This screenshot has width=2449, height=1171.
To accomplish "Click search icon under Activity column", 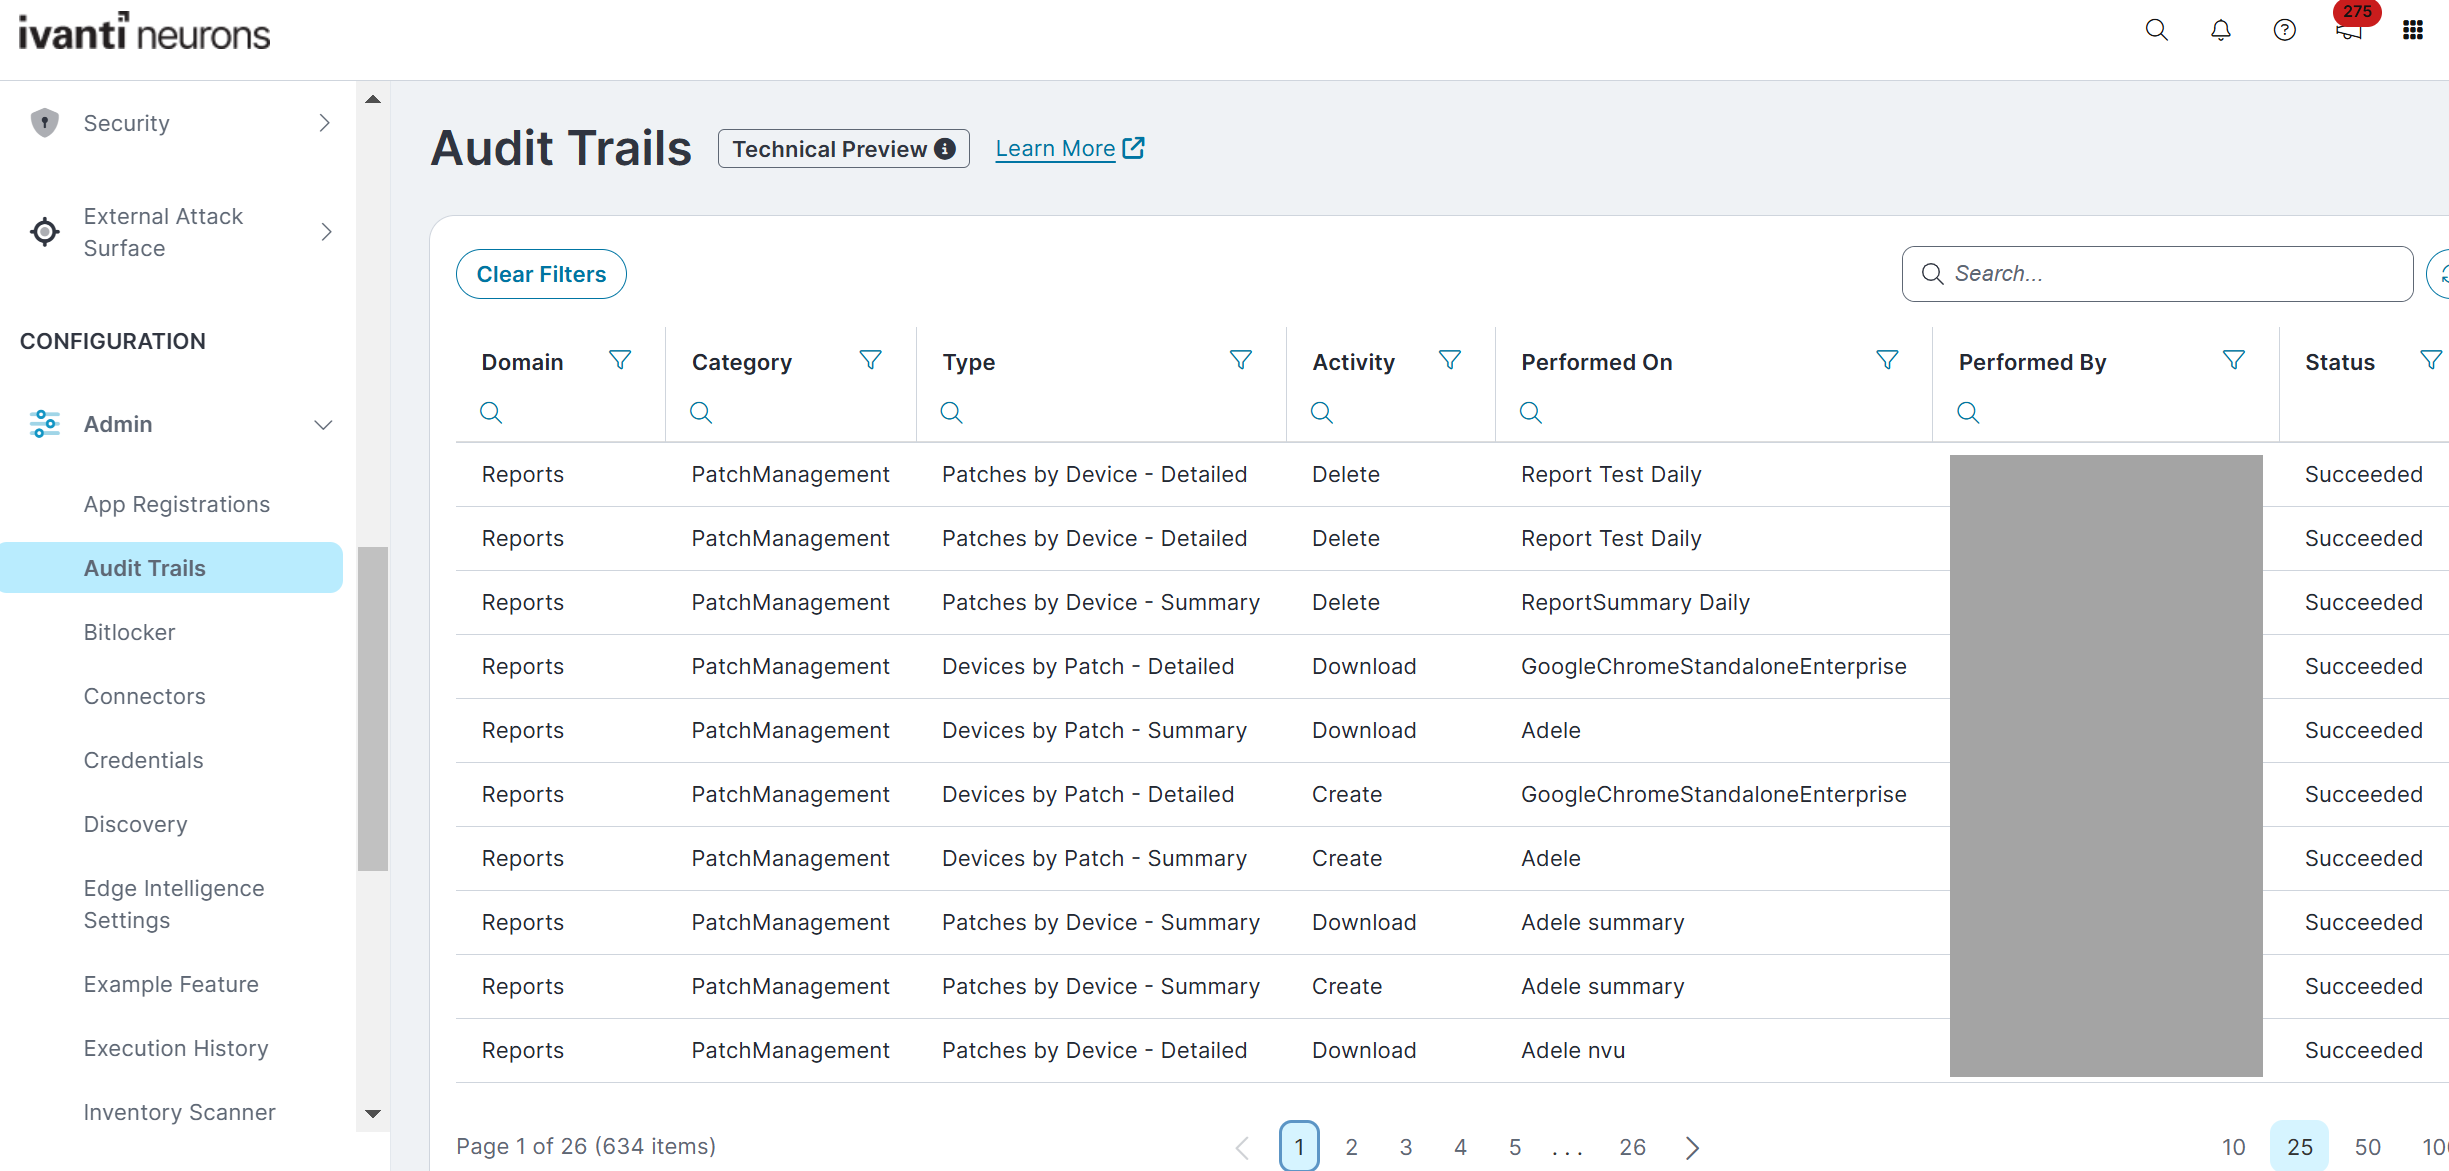I will pyautogui.click(x=1322, y=412).
